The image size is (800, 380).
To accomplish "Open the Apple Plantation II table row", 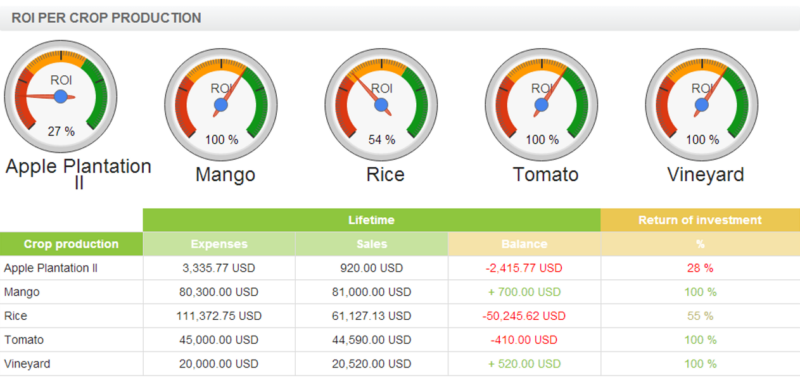I will point(400,268).
